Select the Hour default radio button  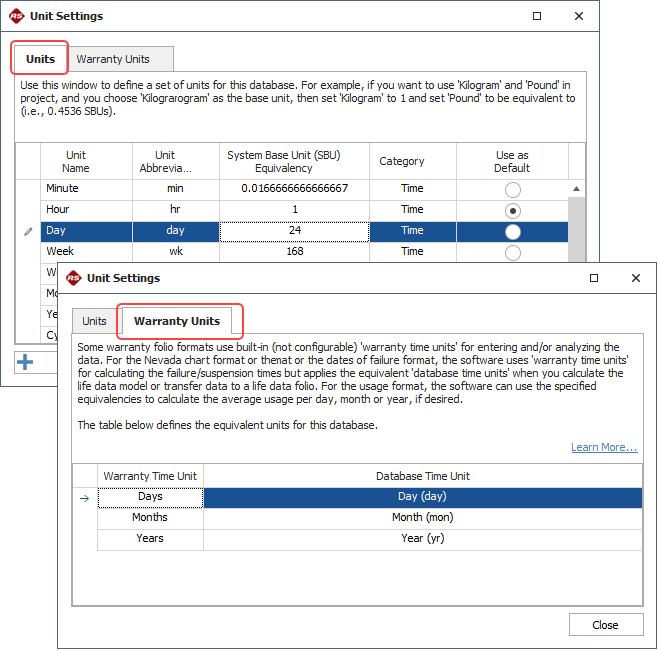coord(513,210)
